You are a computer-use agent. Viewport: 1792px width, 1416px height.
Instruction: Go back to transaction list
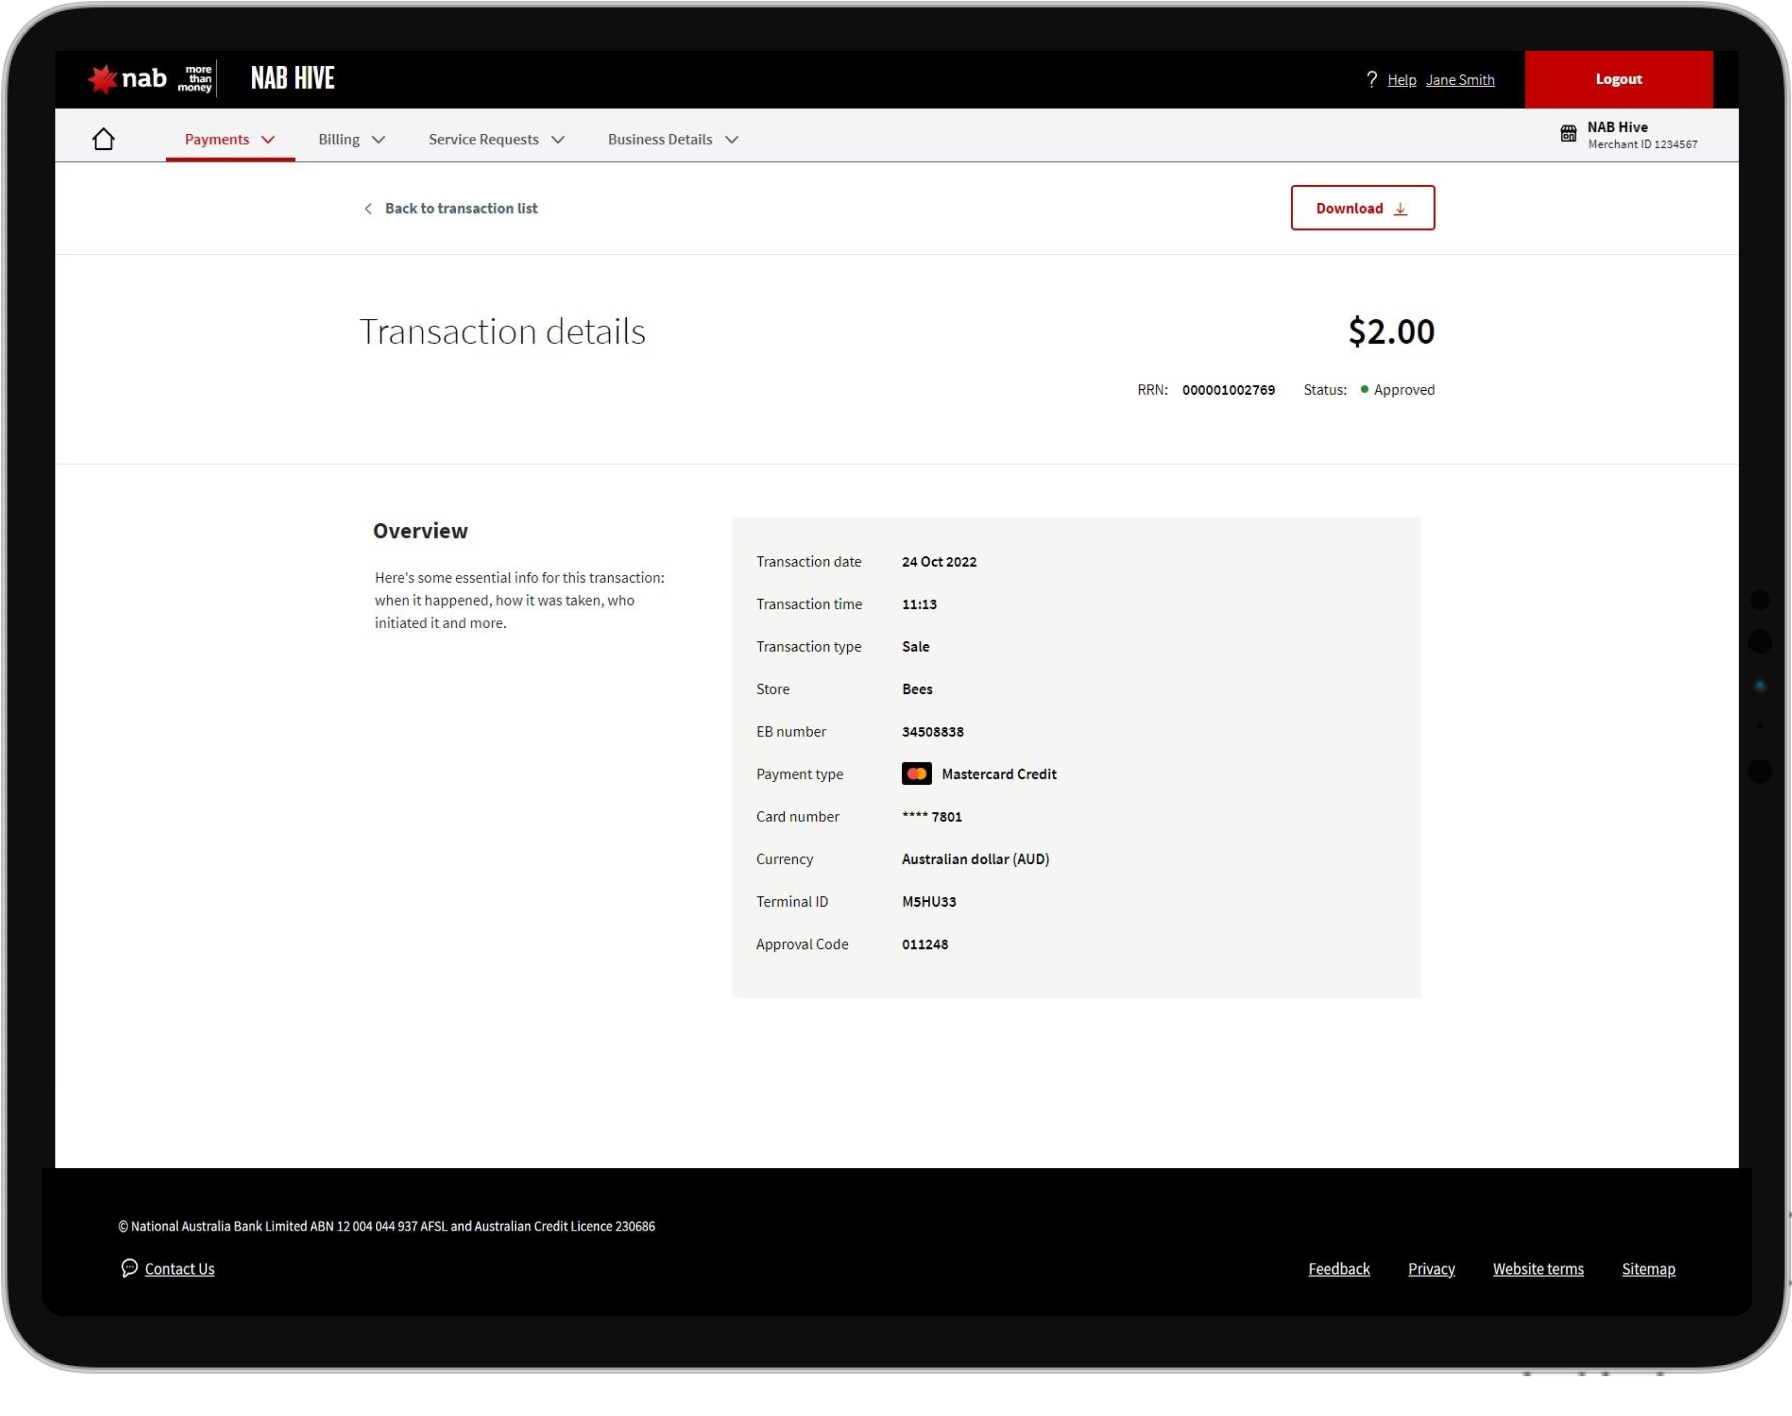(460, 209)
